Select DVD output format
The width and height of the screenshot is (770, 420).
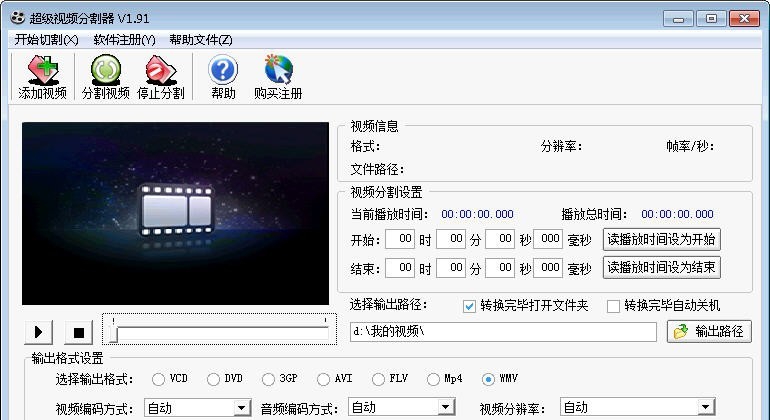(213, 379)
